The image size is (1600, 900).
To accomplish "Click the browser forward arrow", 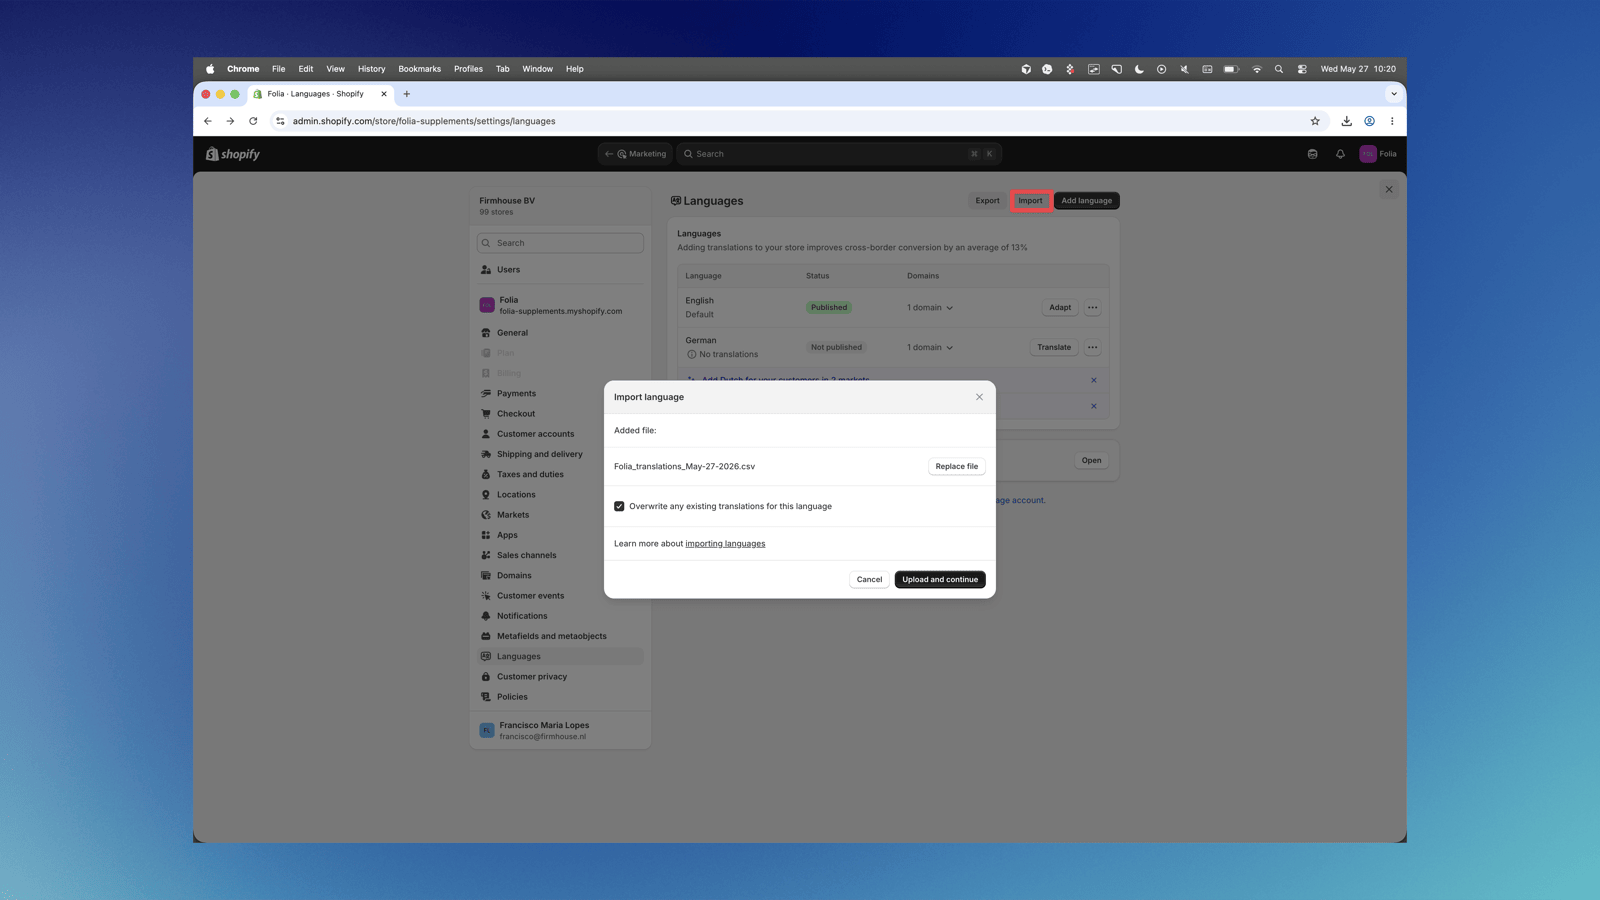I will [230, 121].
